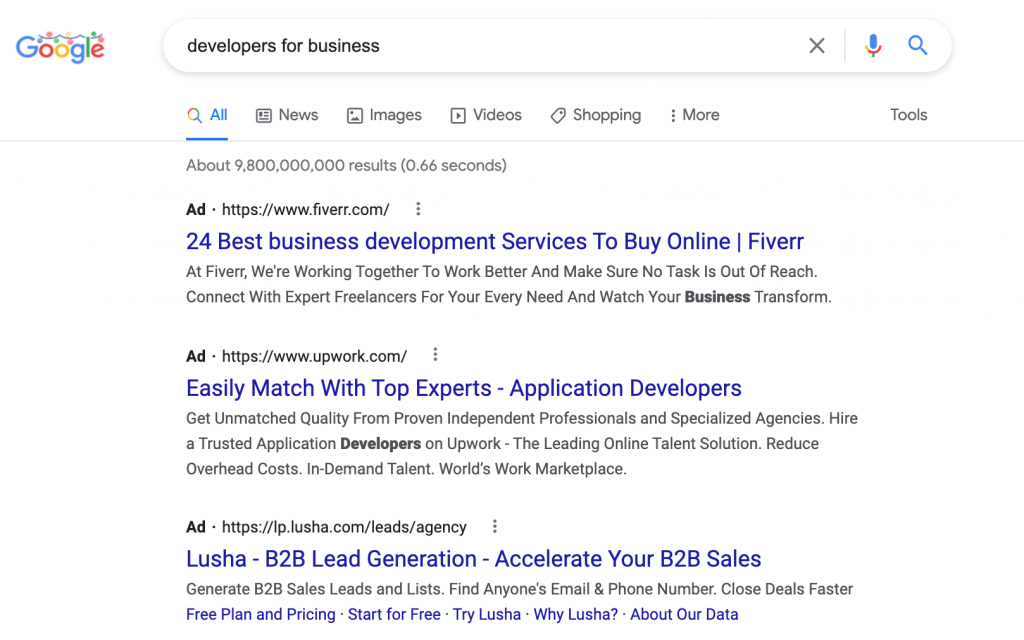This screenshot has width=1024, height=640.
Task: Click the 'About 9,800,000,000 results' text
Action: point(346,165)
